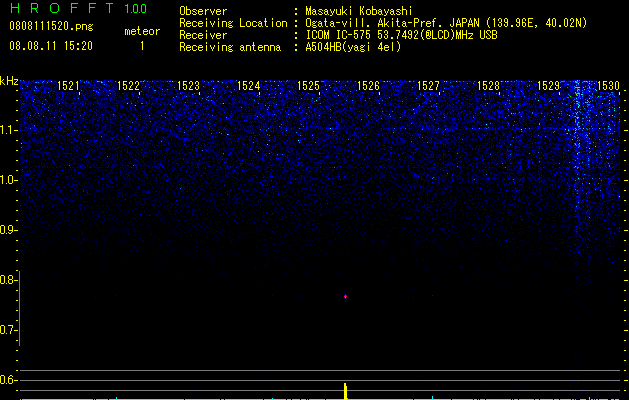Screen dimensions: 629x400
Task: Click the observer name Masayuki Kobayashi
Action: coord(359,11)
